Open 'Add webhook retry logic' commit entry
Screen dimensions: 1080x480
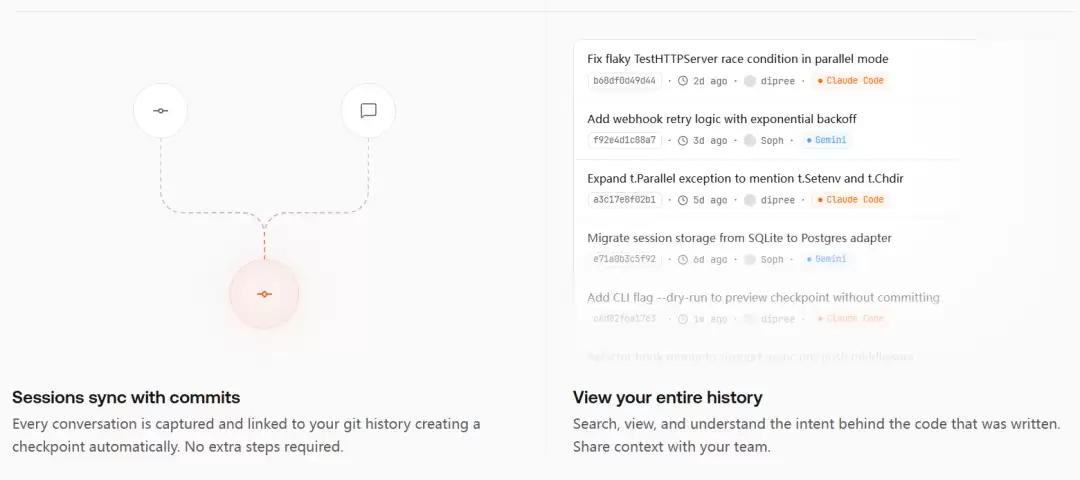(x=721, y=119)
